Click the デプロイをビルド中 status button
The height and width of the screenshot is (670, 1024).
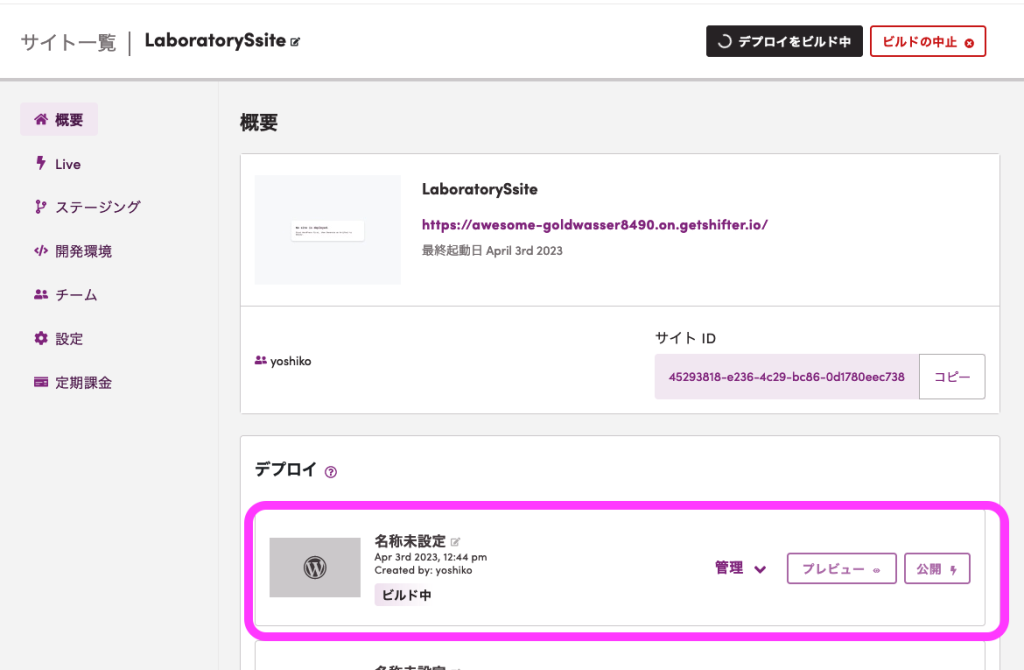[x=784, y=42]
